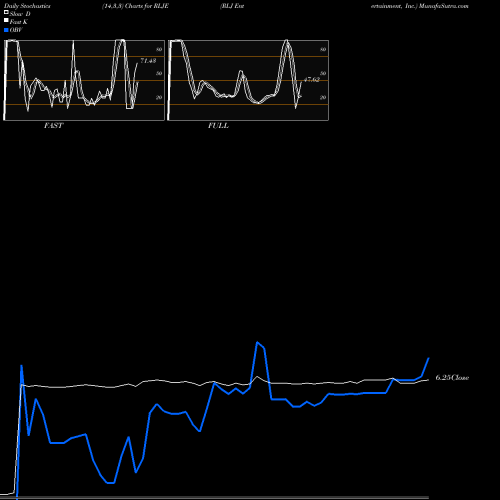Click the 80 axis label in FULL chart
The height and width of the screenshot is (500, 500).
[323, 49]
